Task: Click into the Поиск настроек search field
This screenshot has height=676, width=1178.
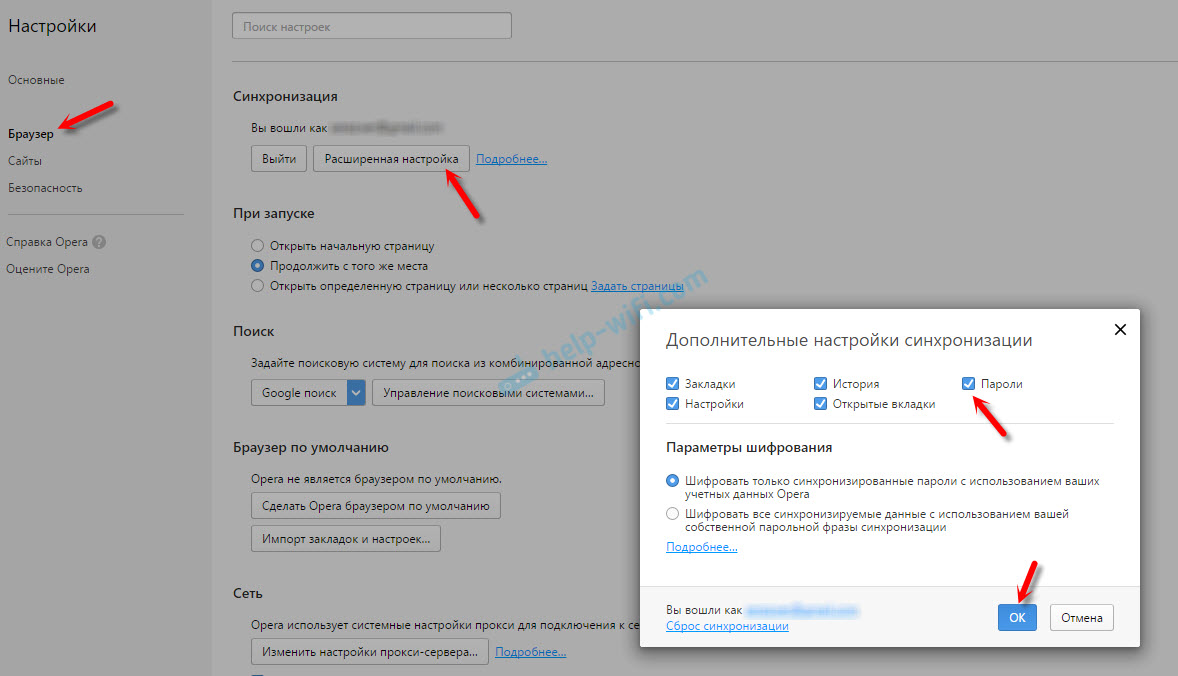Action: pyautogui.click(x=372, y=26)
